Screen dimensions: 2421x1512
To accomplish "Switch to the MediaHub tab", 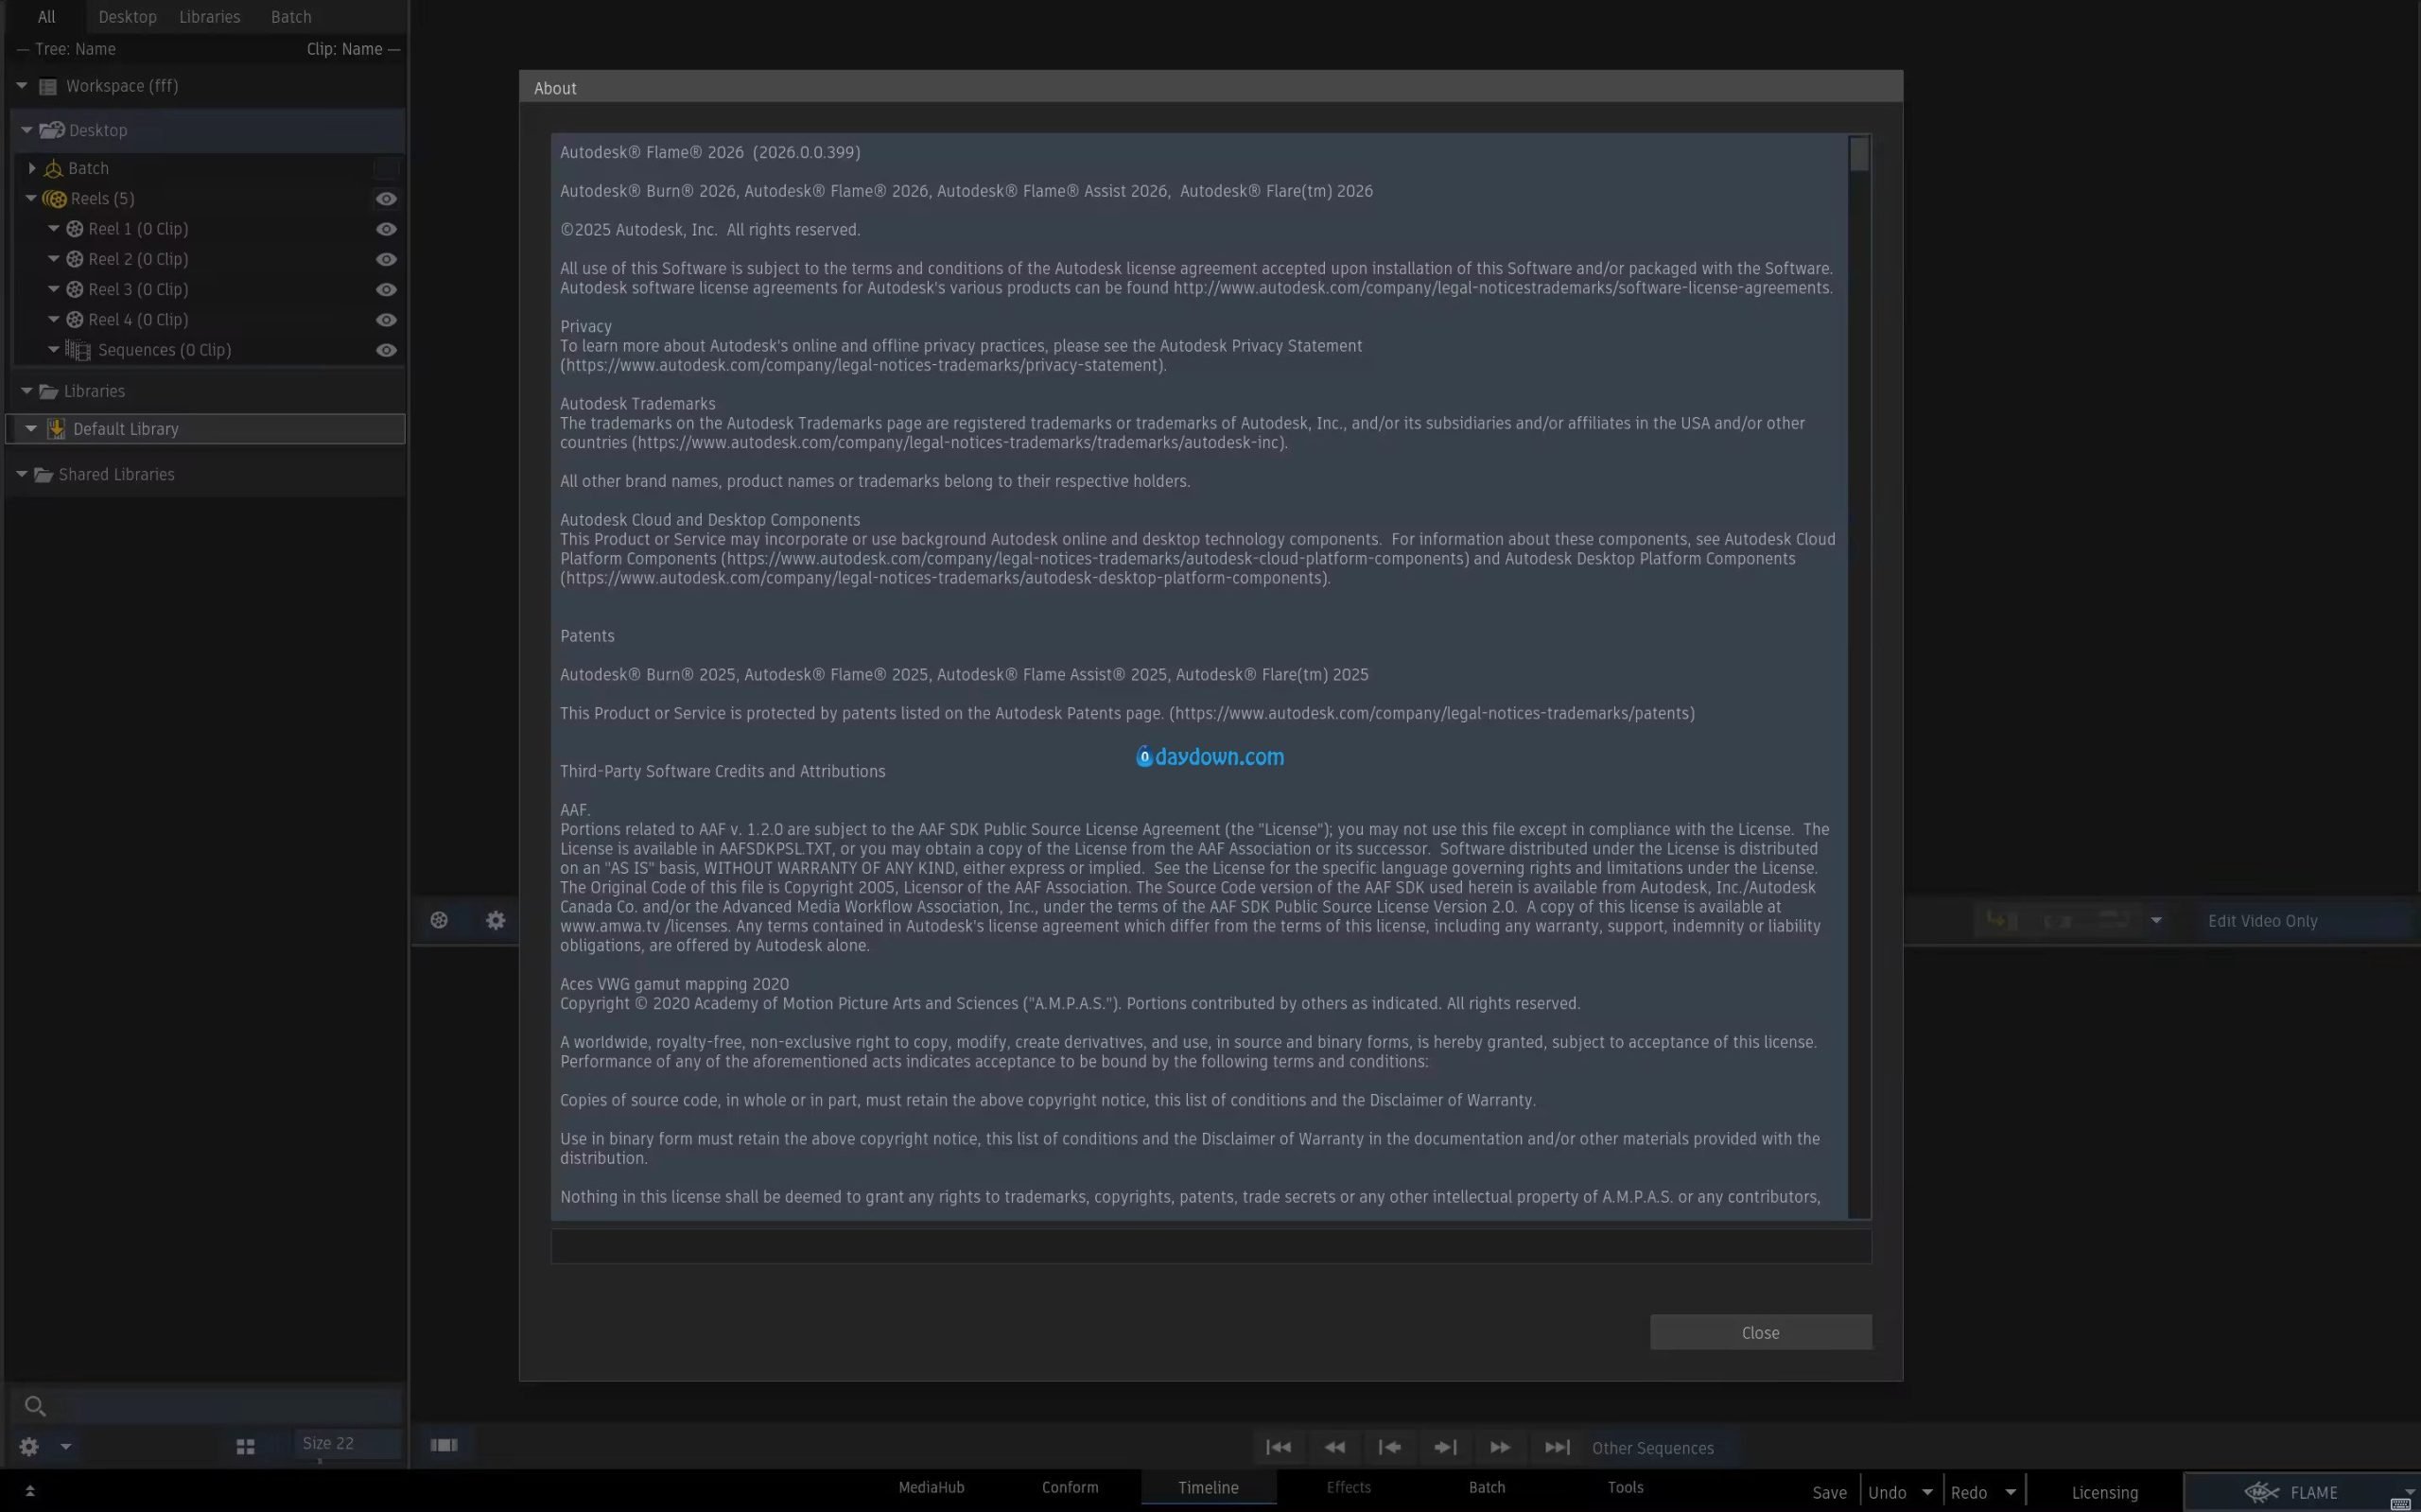I will click(931, 1487).
